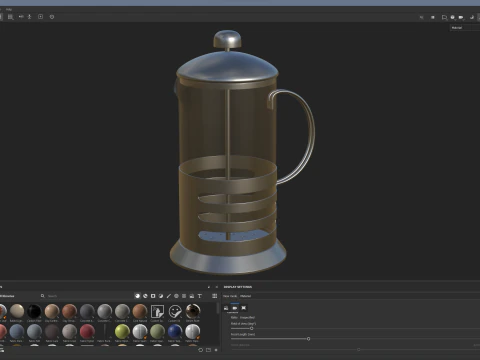Select the Environment maps image filter icon

tap(192, 296)
